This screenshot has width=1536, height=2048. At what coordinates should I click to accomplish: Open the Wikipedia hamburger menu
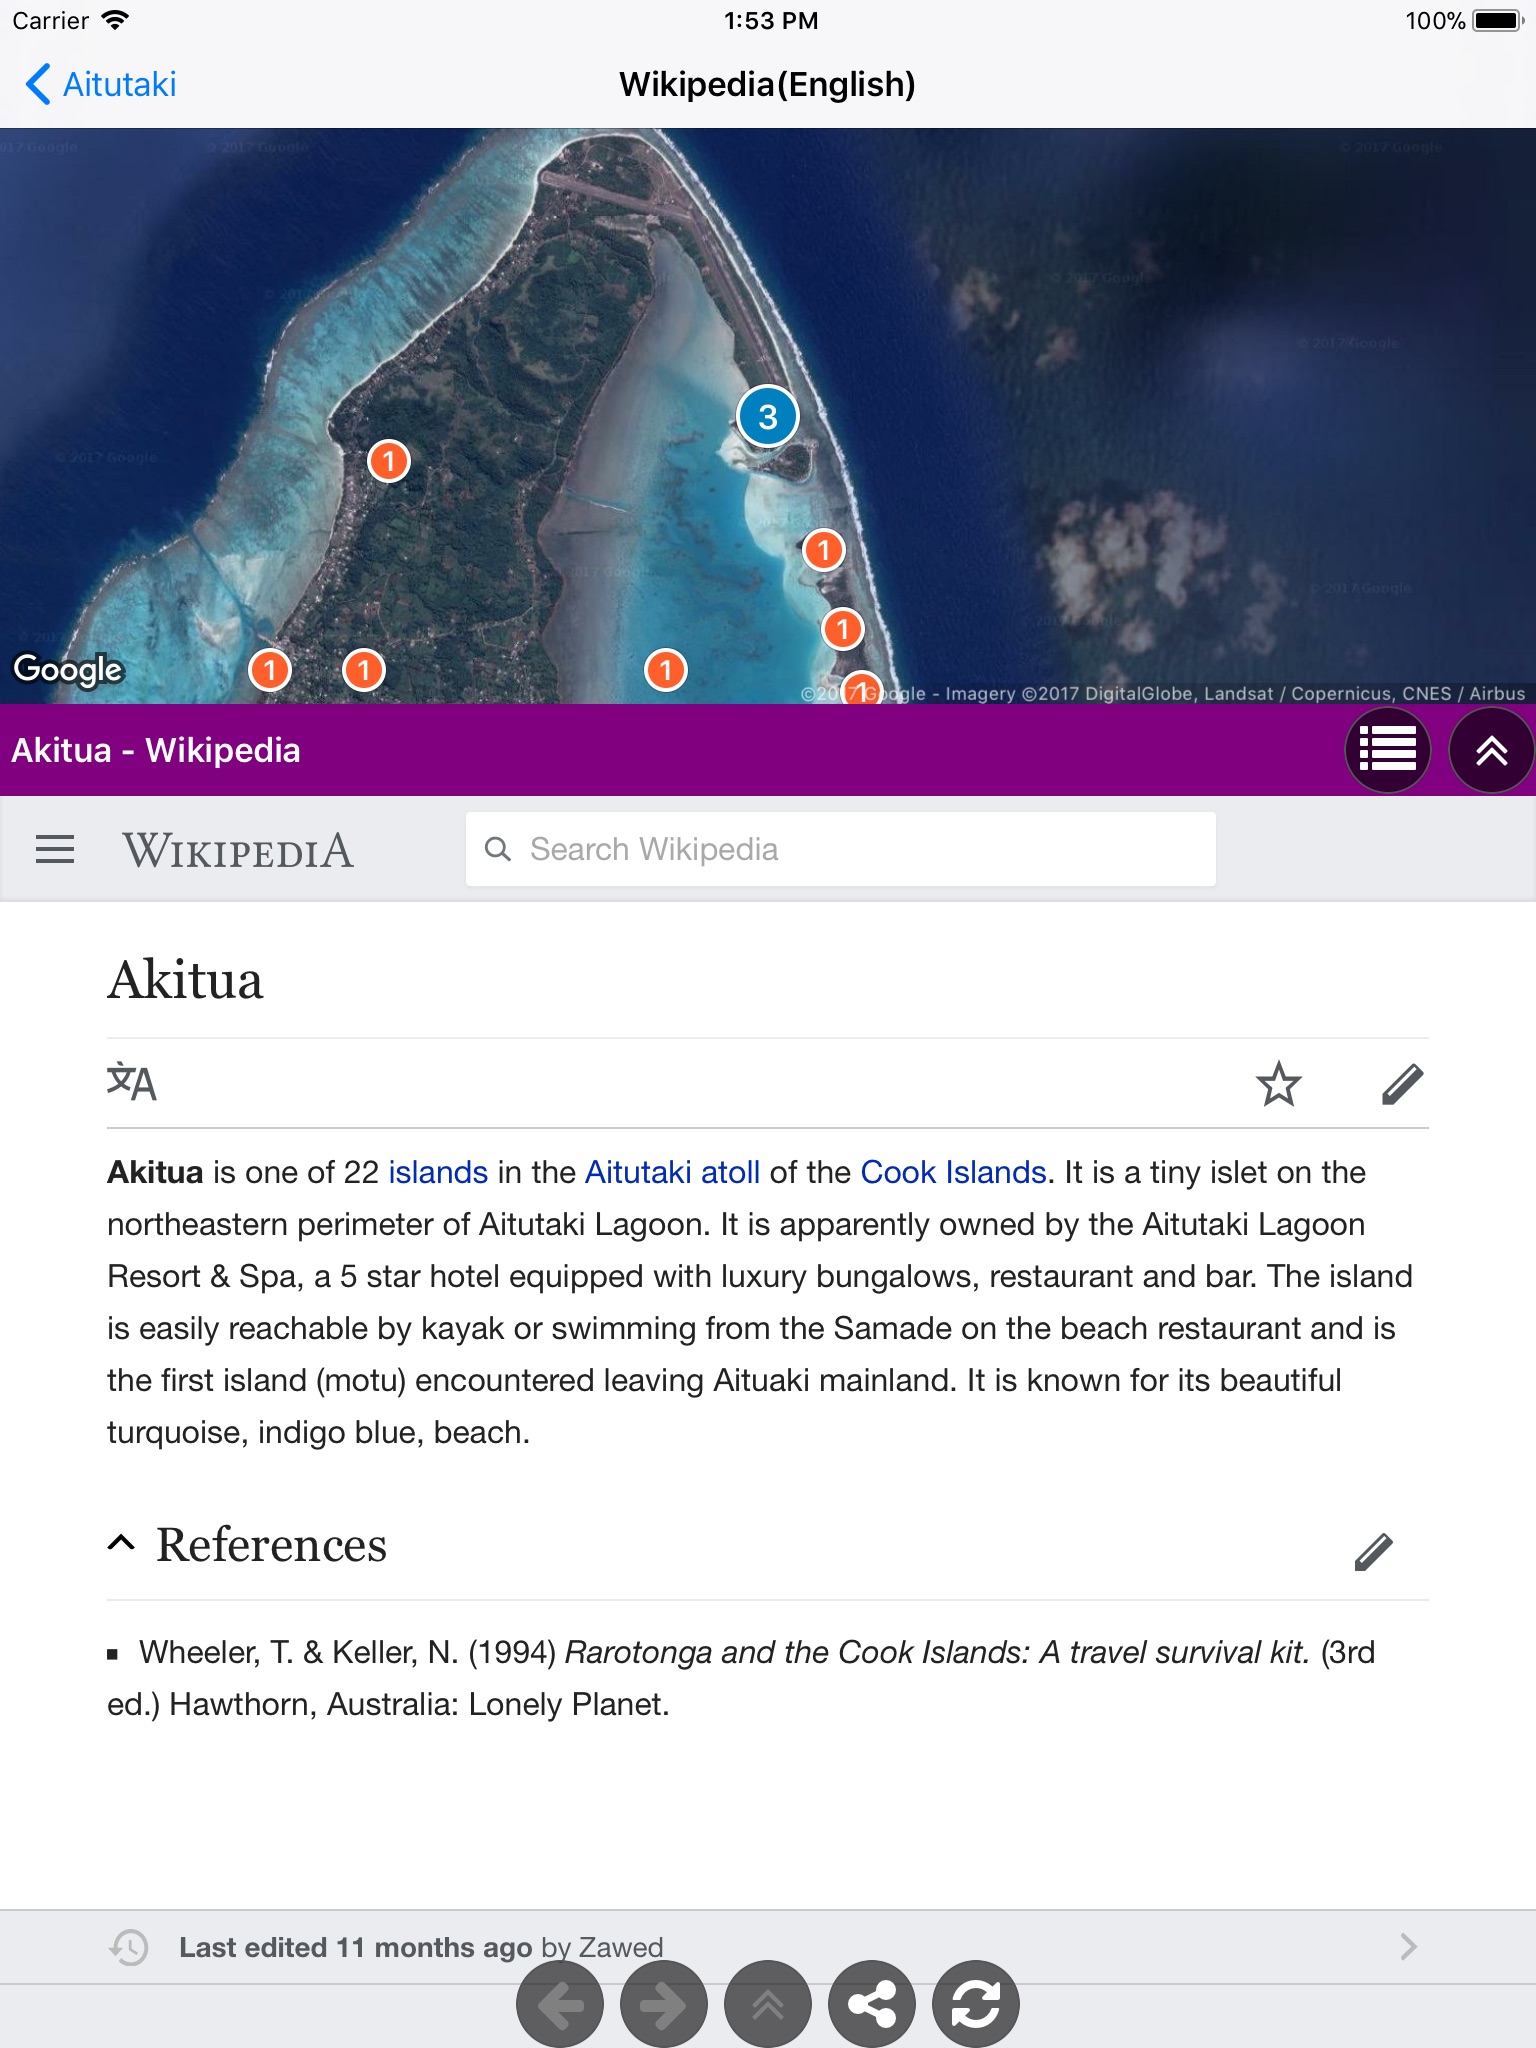click(x=55, y=850)
